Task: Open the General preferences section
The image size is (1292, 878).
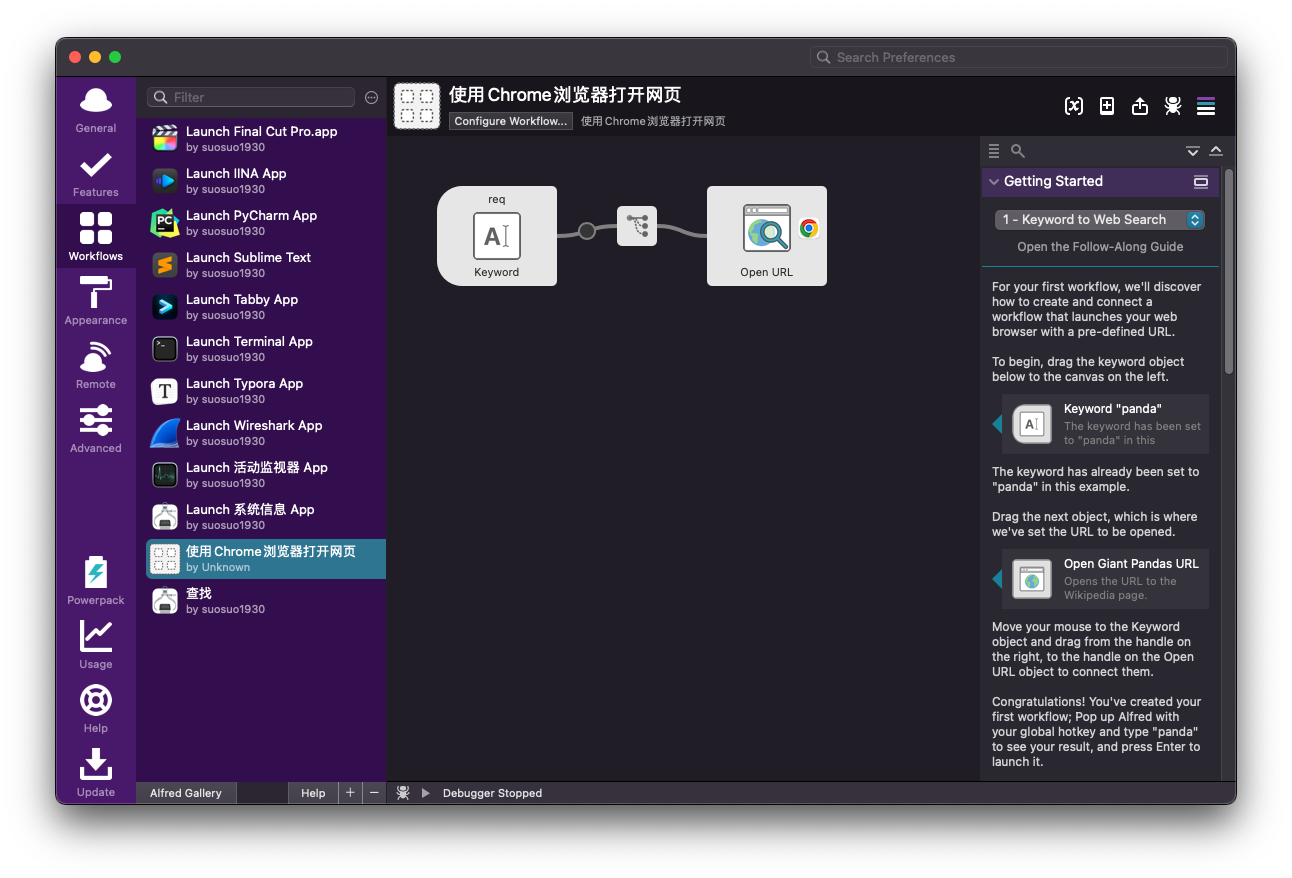Action: coord(96,110)
